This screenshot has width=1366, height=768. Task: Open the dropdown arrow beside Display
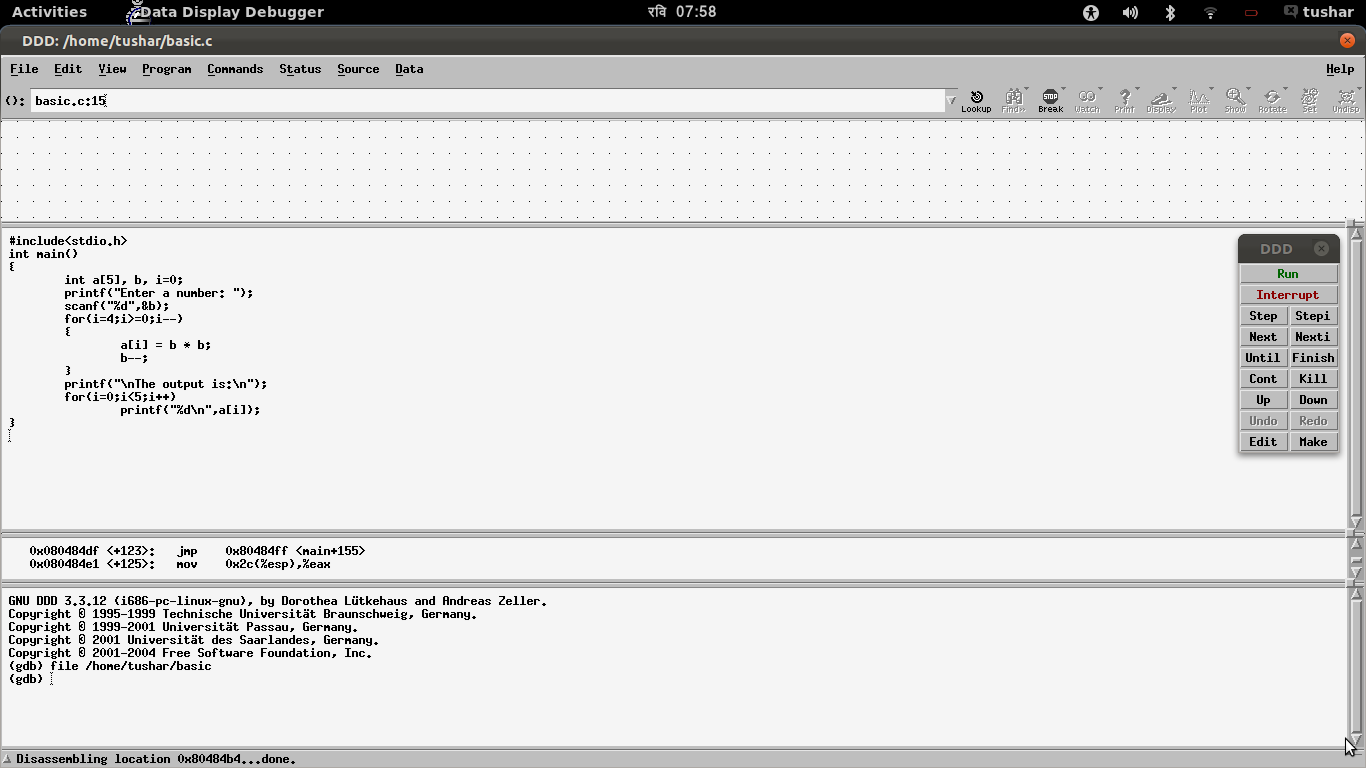1173,89
